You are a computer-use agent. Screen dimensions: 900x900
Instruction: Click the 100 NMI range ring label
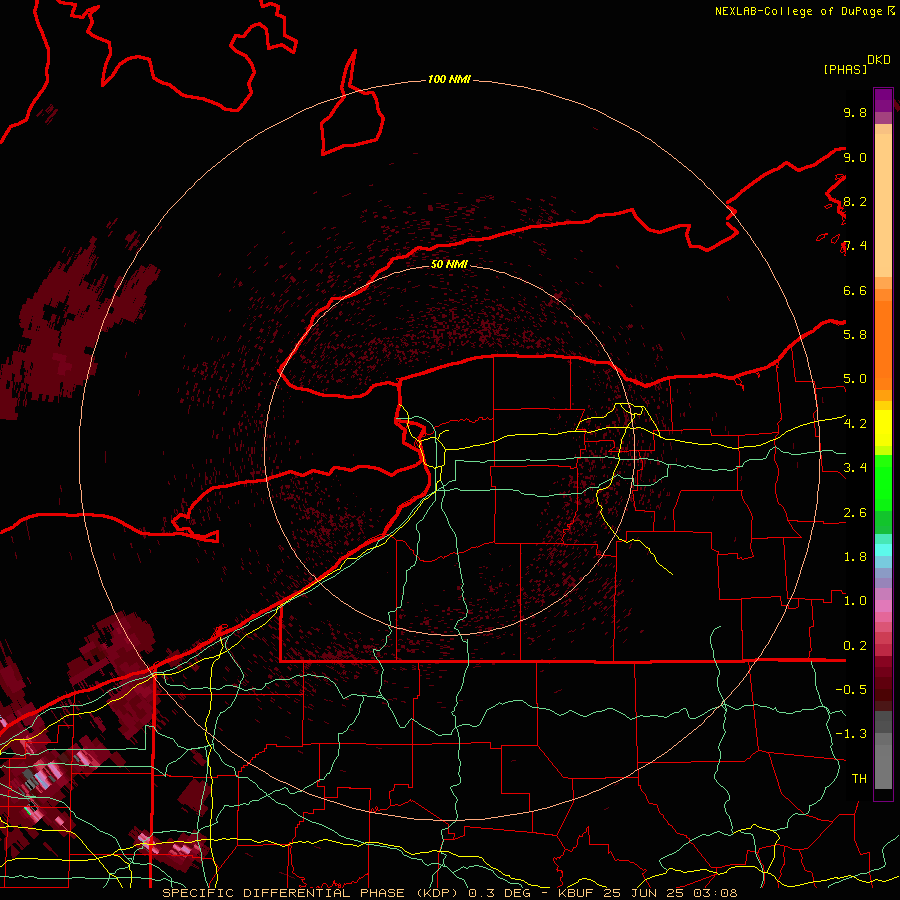pos(449,79)
